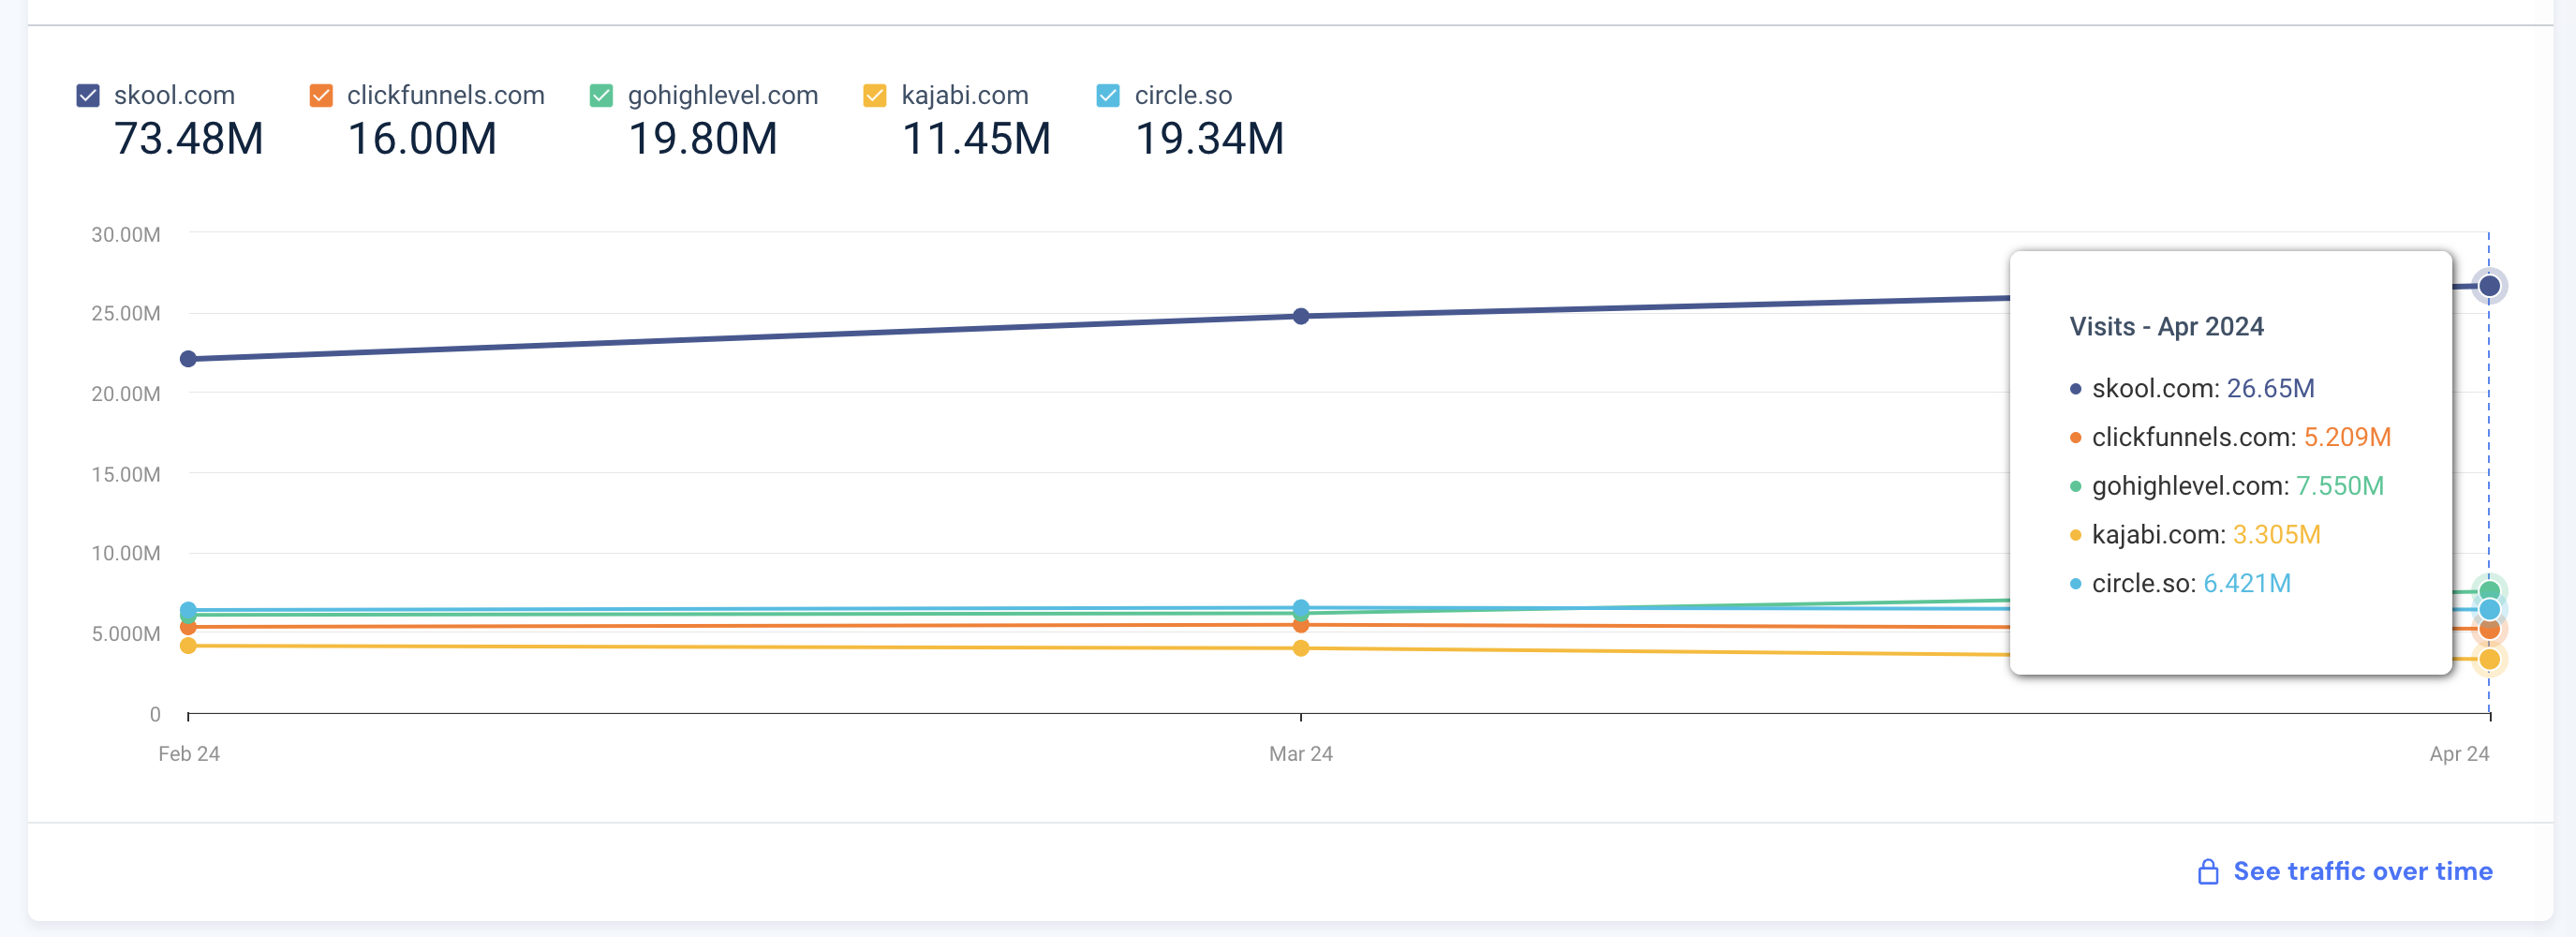Toggle the clickfunnels.com series checkbox
The width and height of the screenshot is (2576, 937).
point(321,96)
